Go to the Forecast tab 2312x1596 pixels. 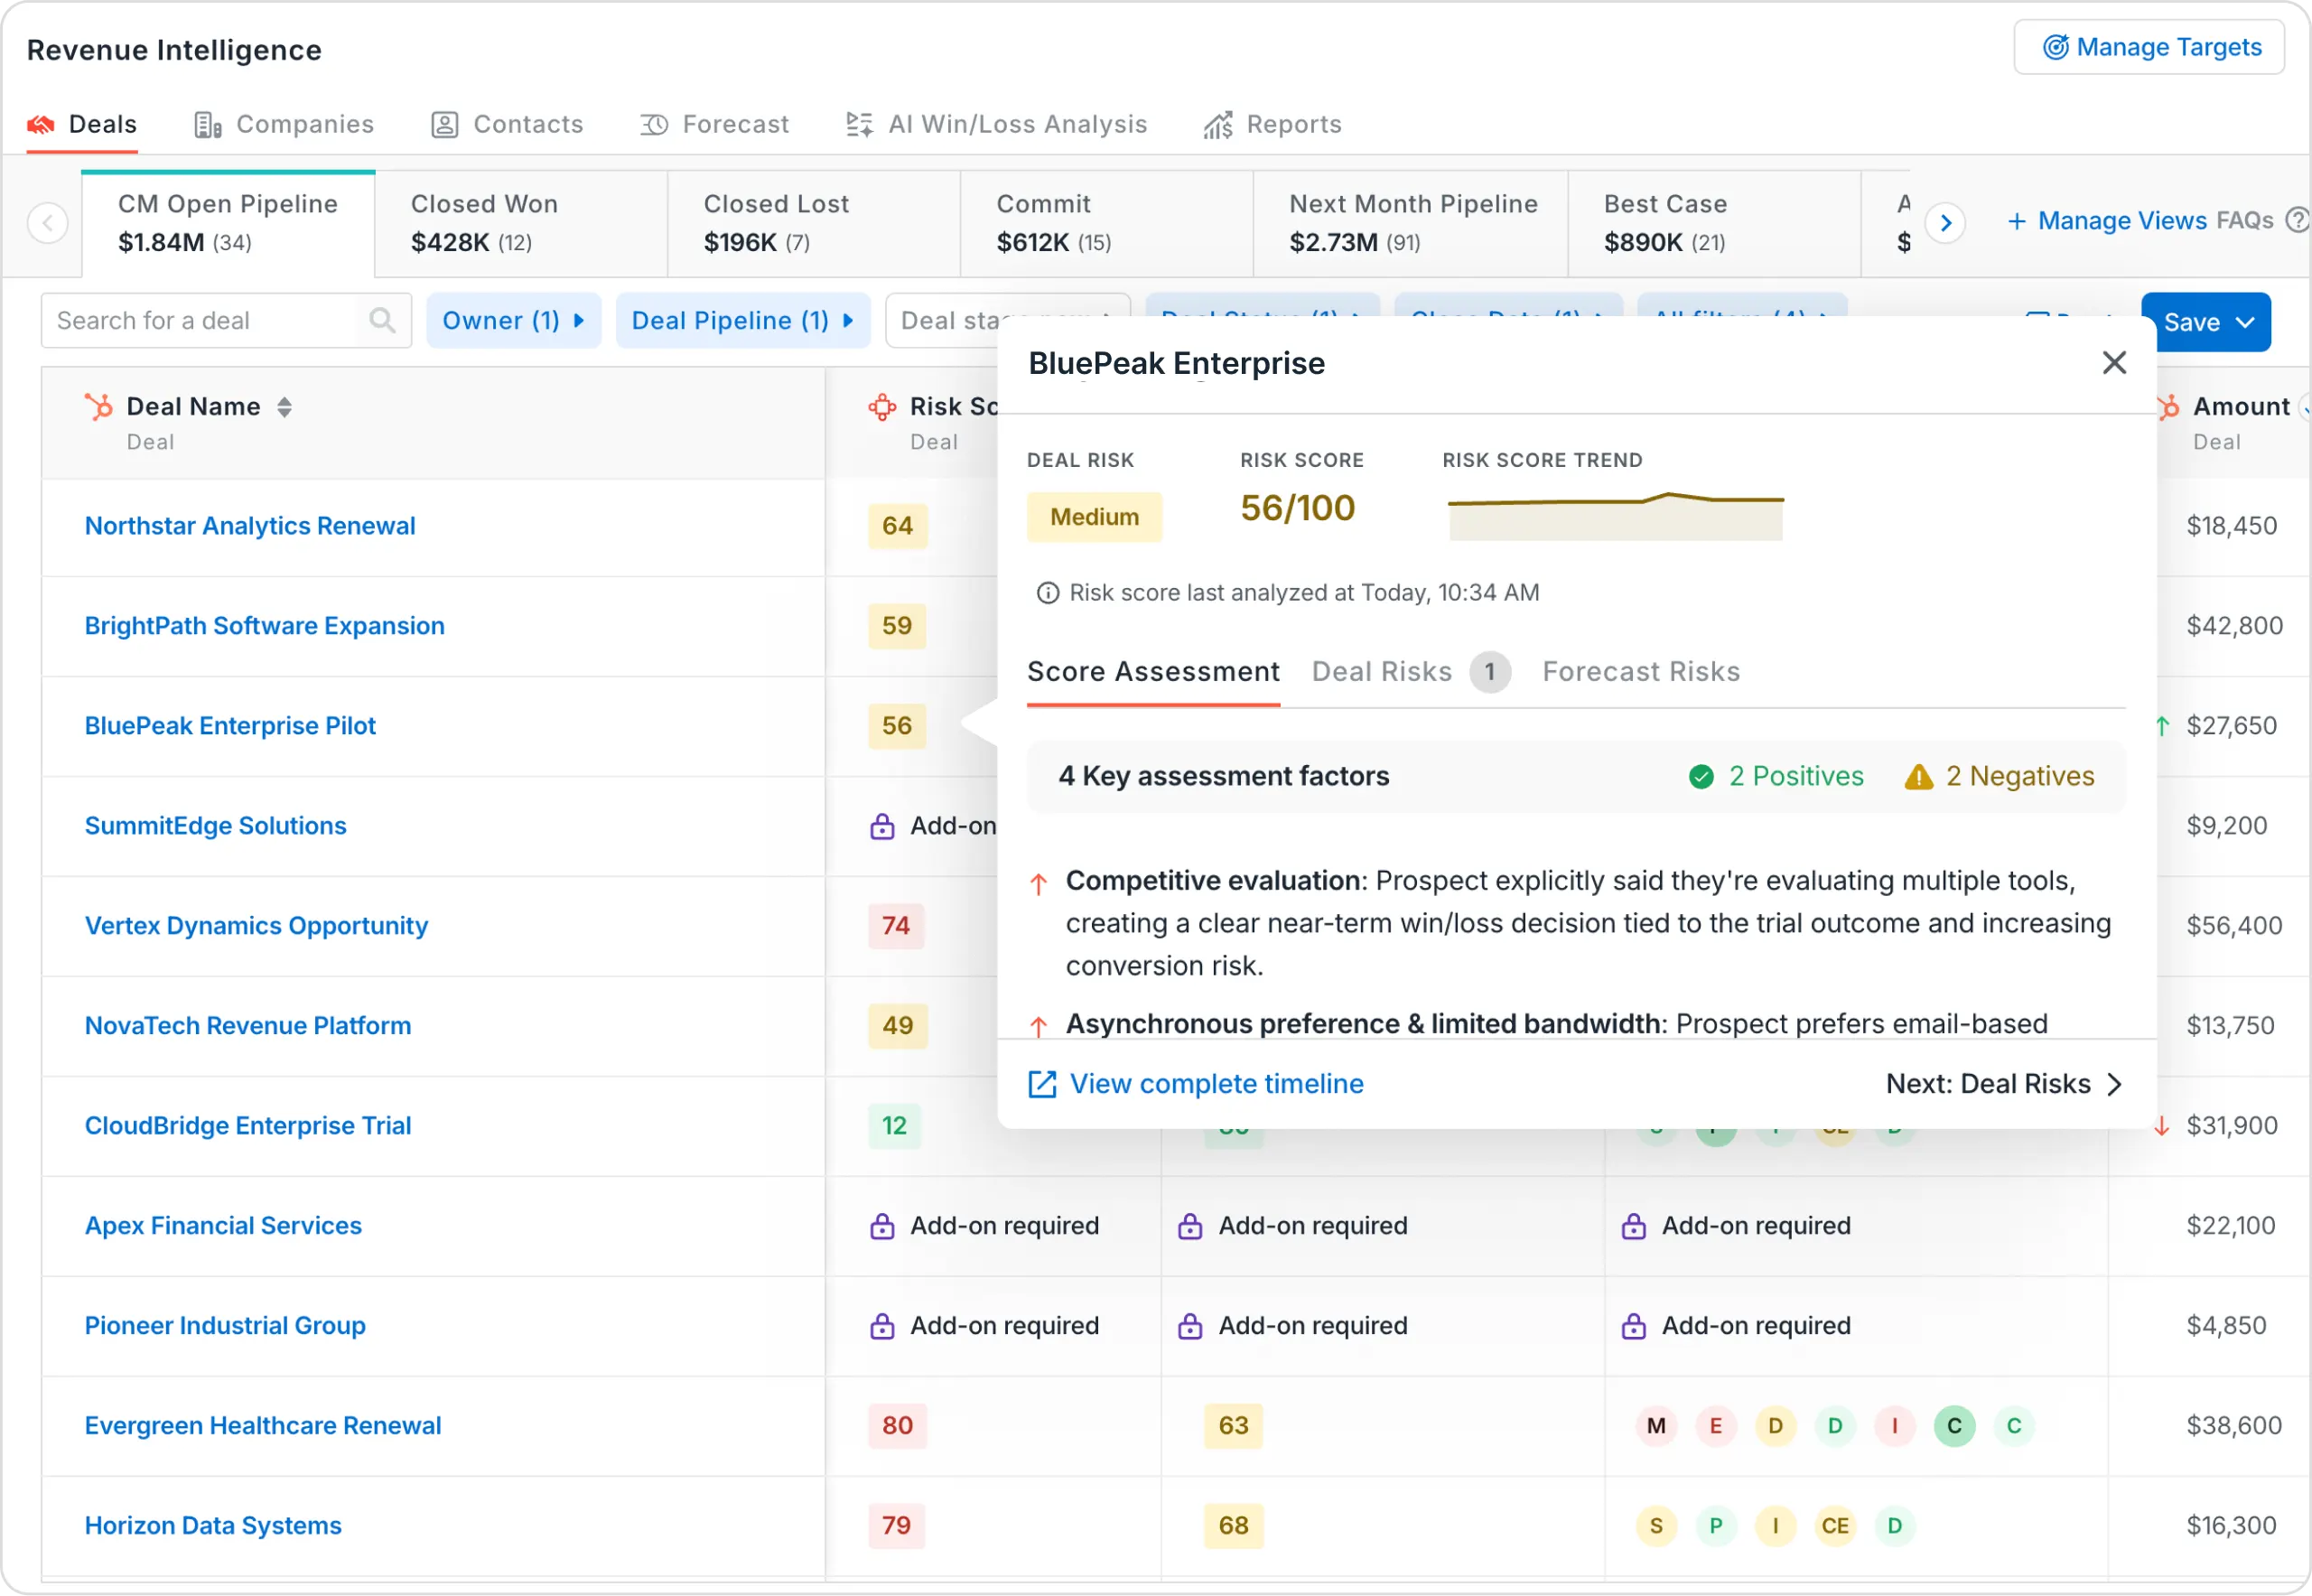click(714, 124)
